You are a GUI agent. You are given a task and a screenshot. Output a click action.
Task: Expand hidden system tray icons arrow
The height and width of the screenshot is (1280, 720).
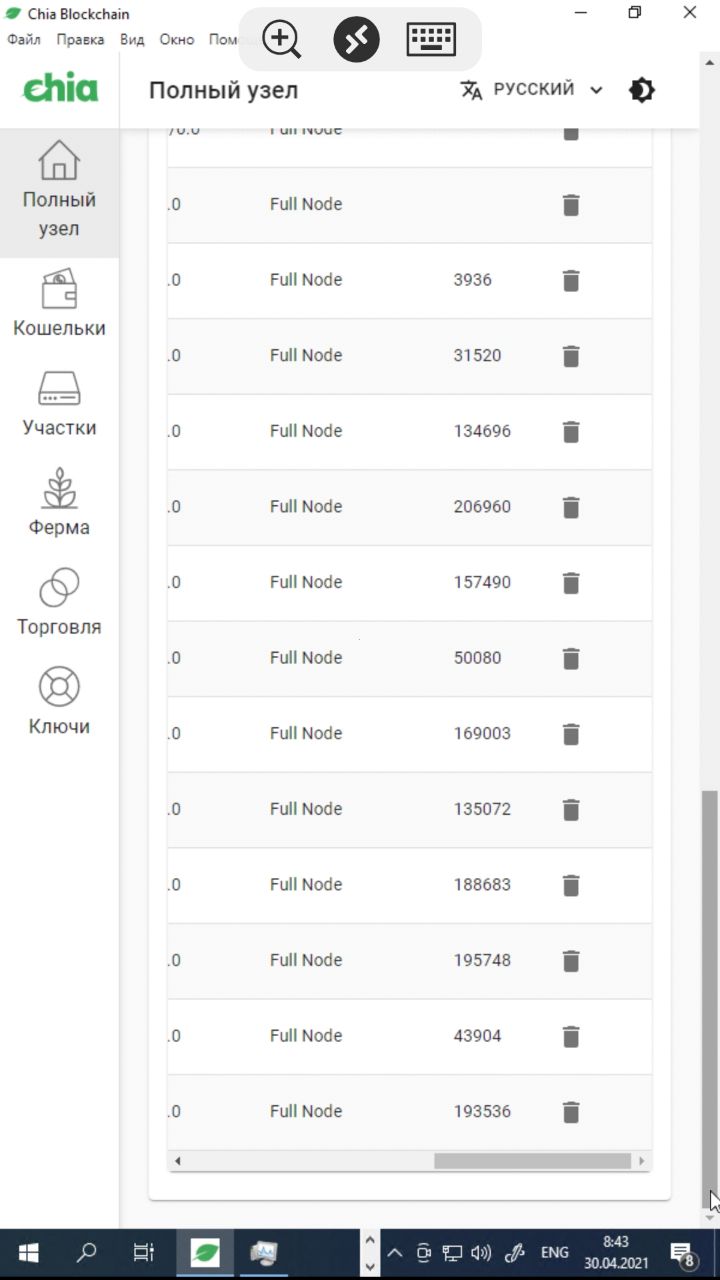point(394,1252)
